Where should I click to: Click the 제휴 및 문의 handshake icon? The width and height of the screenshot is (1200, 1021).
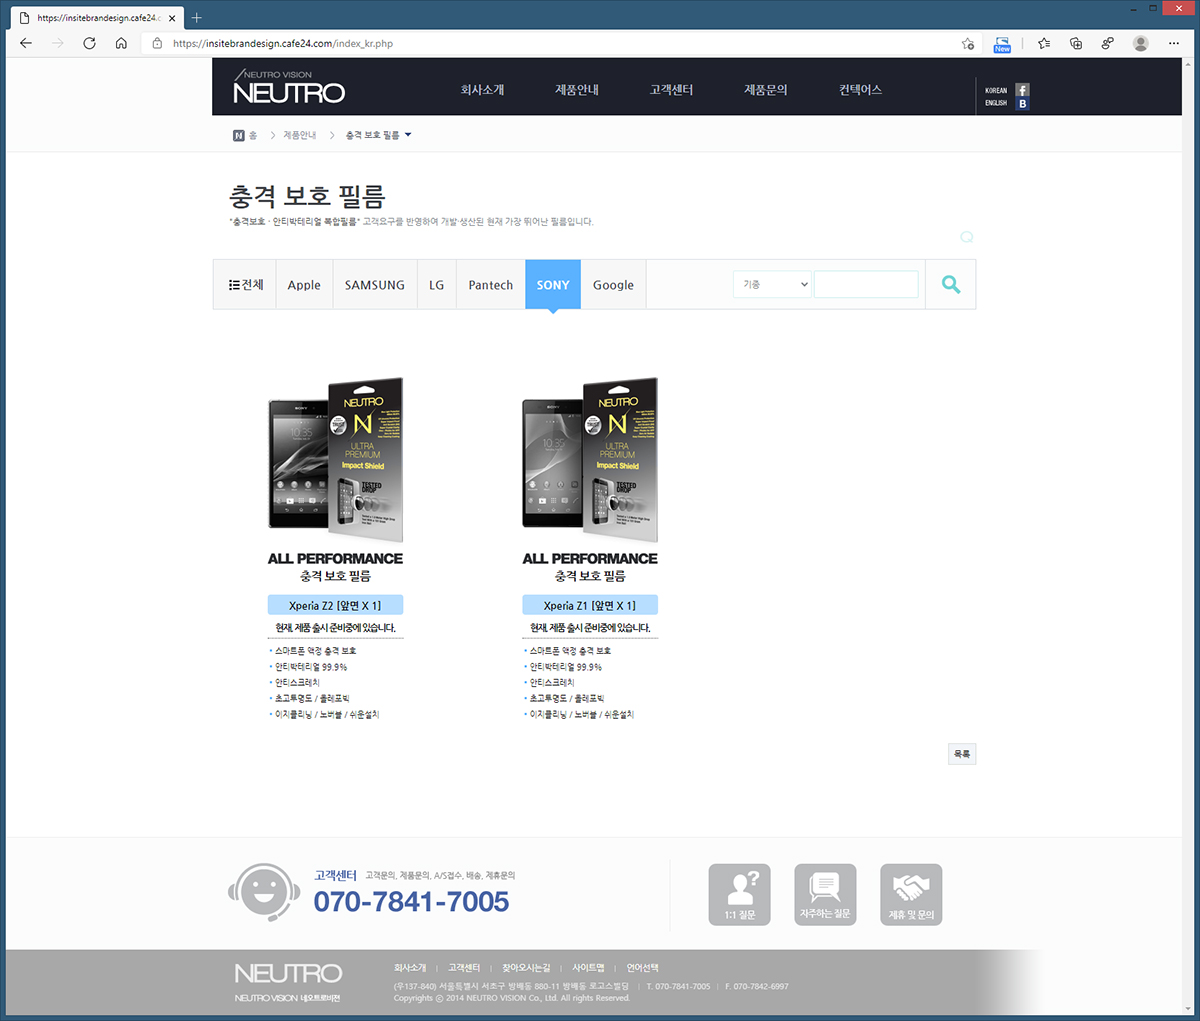pyautogui.click(x=911, y=894)
